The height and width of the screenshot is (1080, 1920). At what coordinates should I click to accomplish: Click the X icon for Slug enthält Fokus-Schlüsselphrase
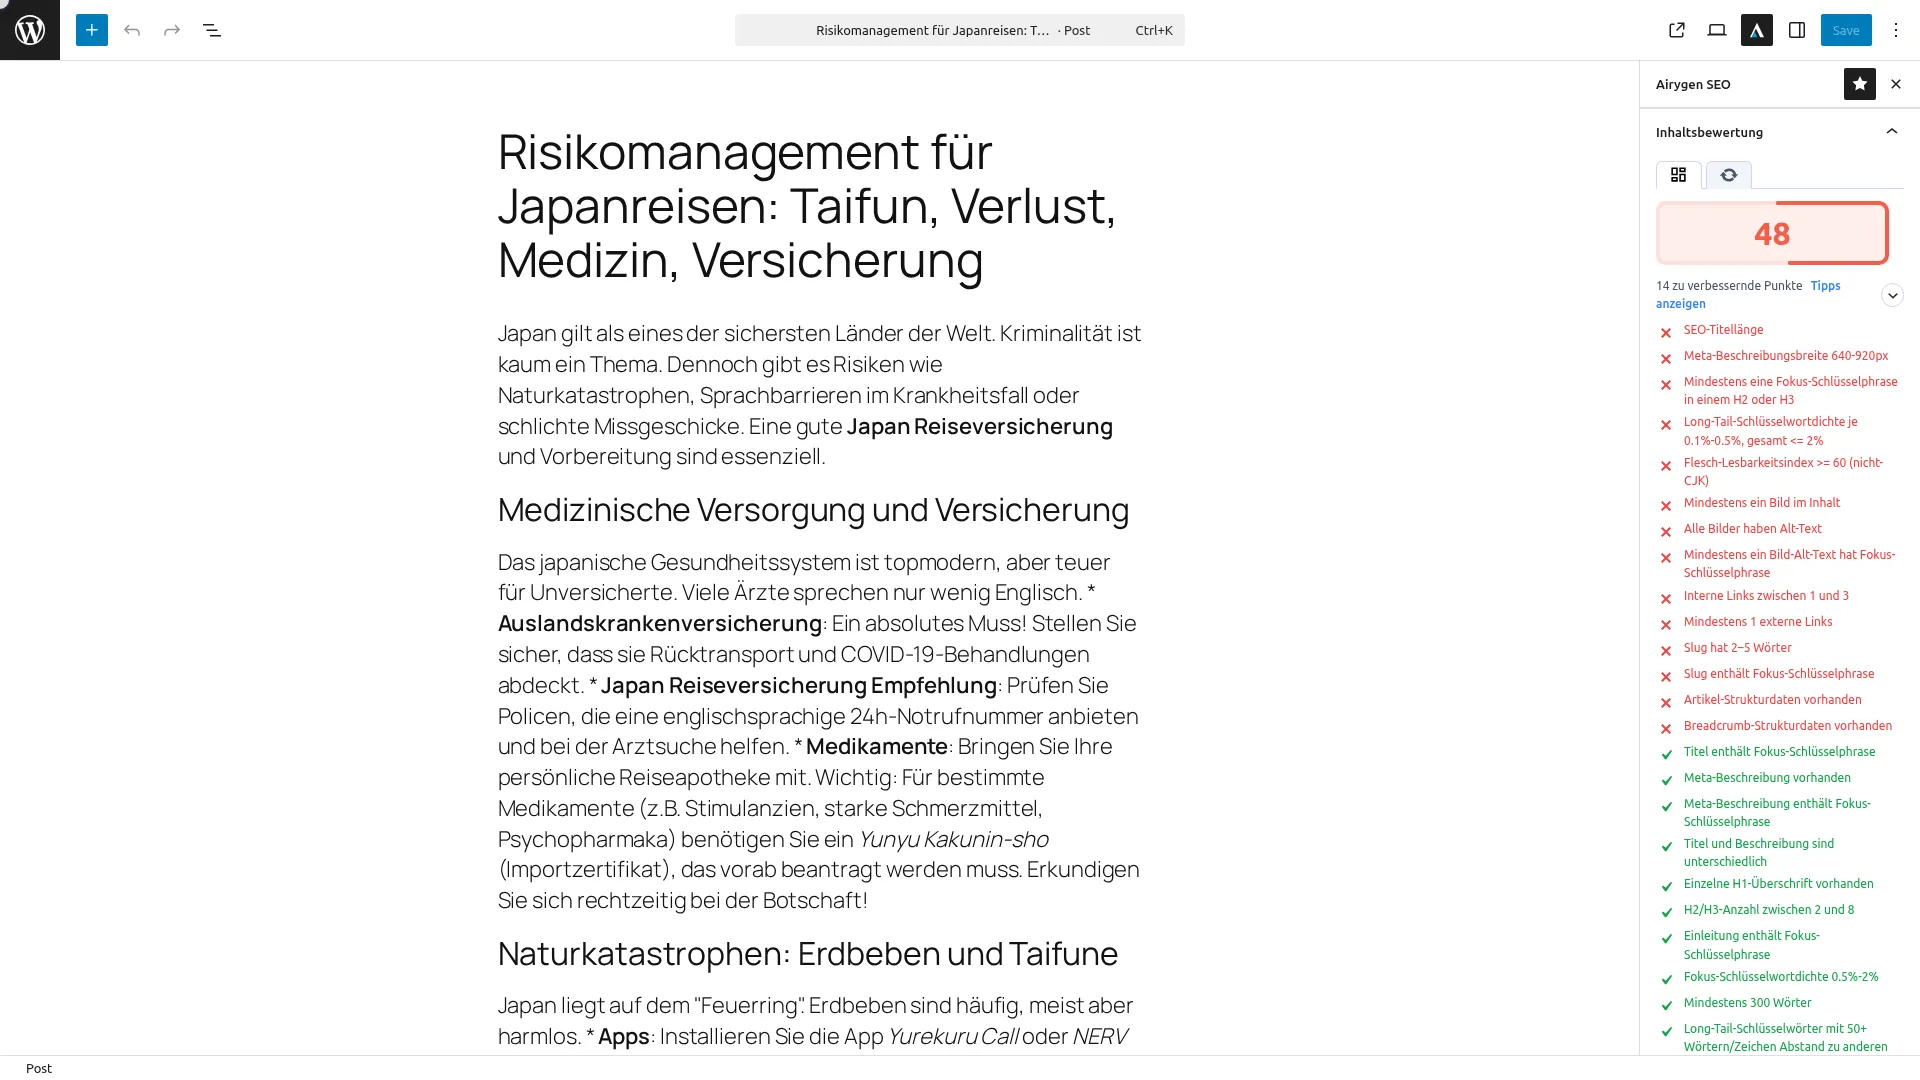1666,677
